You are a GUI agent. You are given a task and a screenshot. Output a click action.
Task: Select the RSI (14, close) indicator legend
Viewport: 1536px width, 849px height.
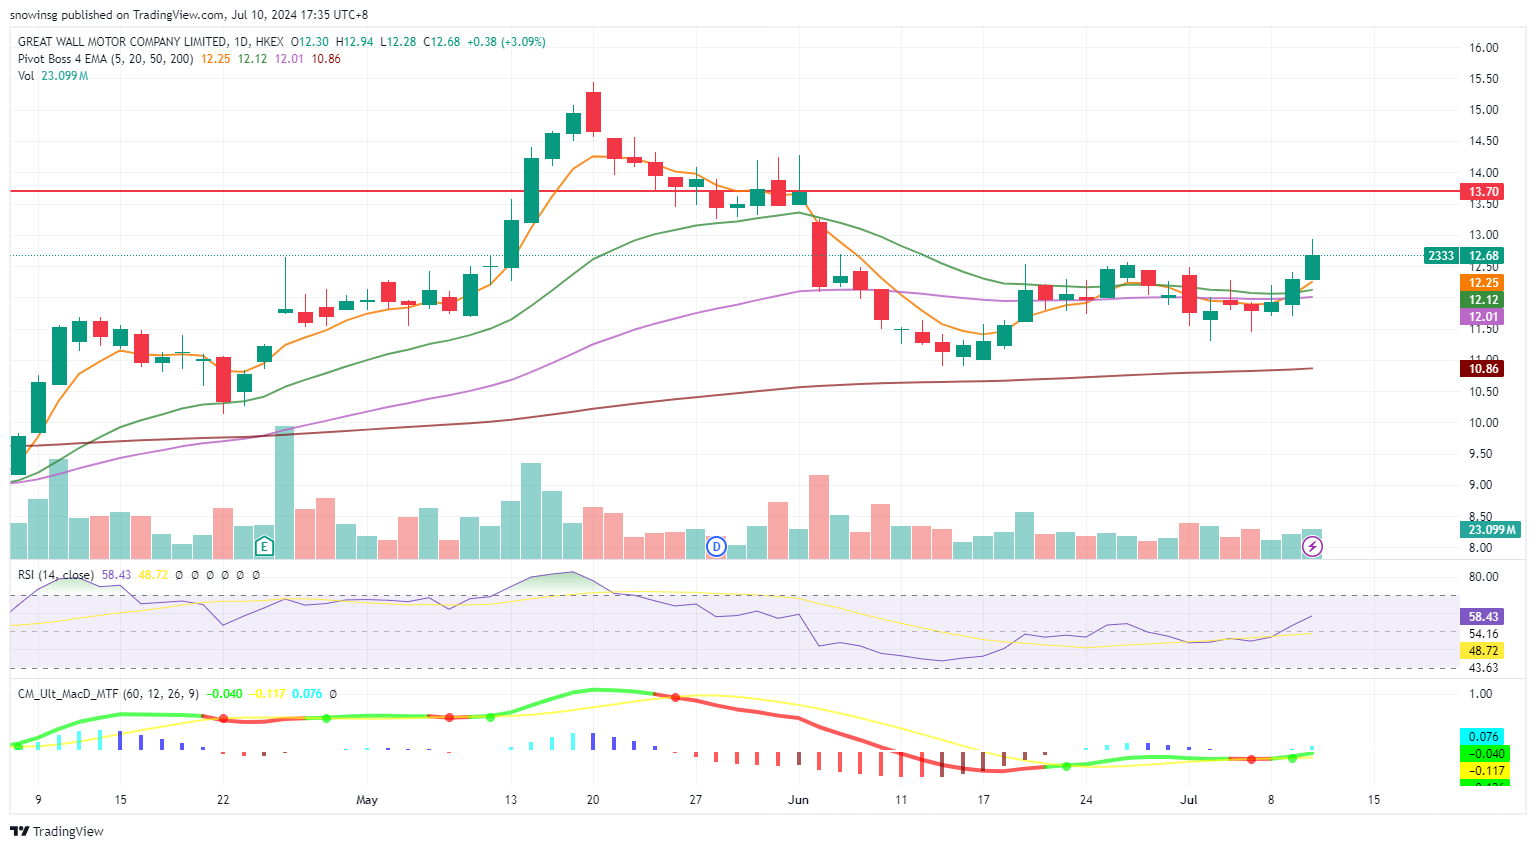tap(56, 575)
